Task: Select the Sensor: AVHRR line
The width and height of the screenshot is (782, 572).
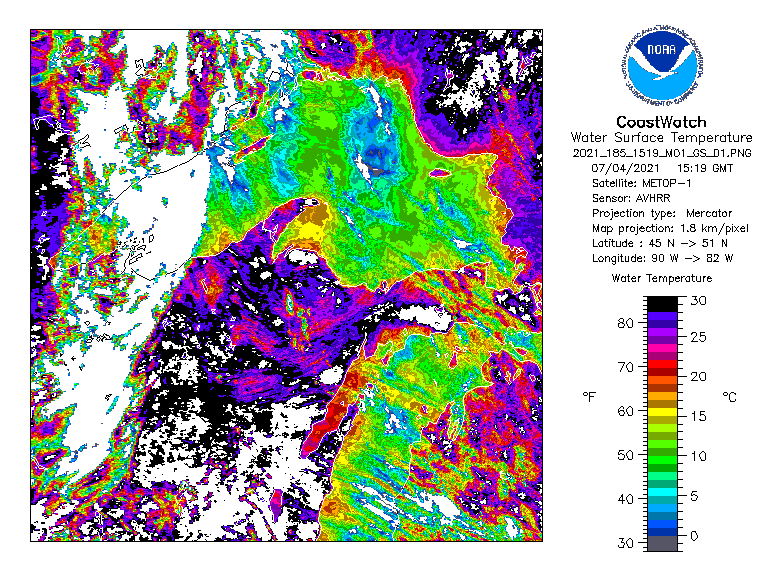Action: point(631,198)
